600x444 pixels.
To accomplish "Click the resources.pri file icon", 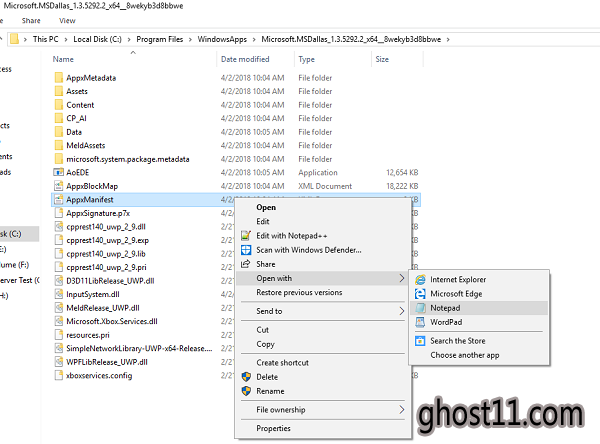I will [x=59, y=335].
